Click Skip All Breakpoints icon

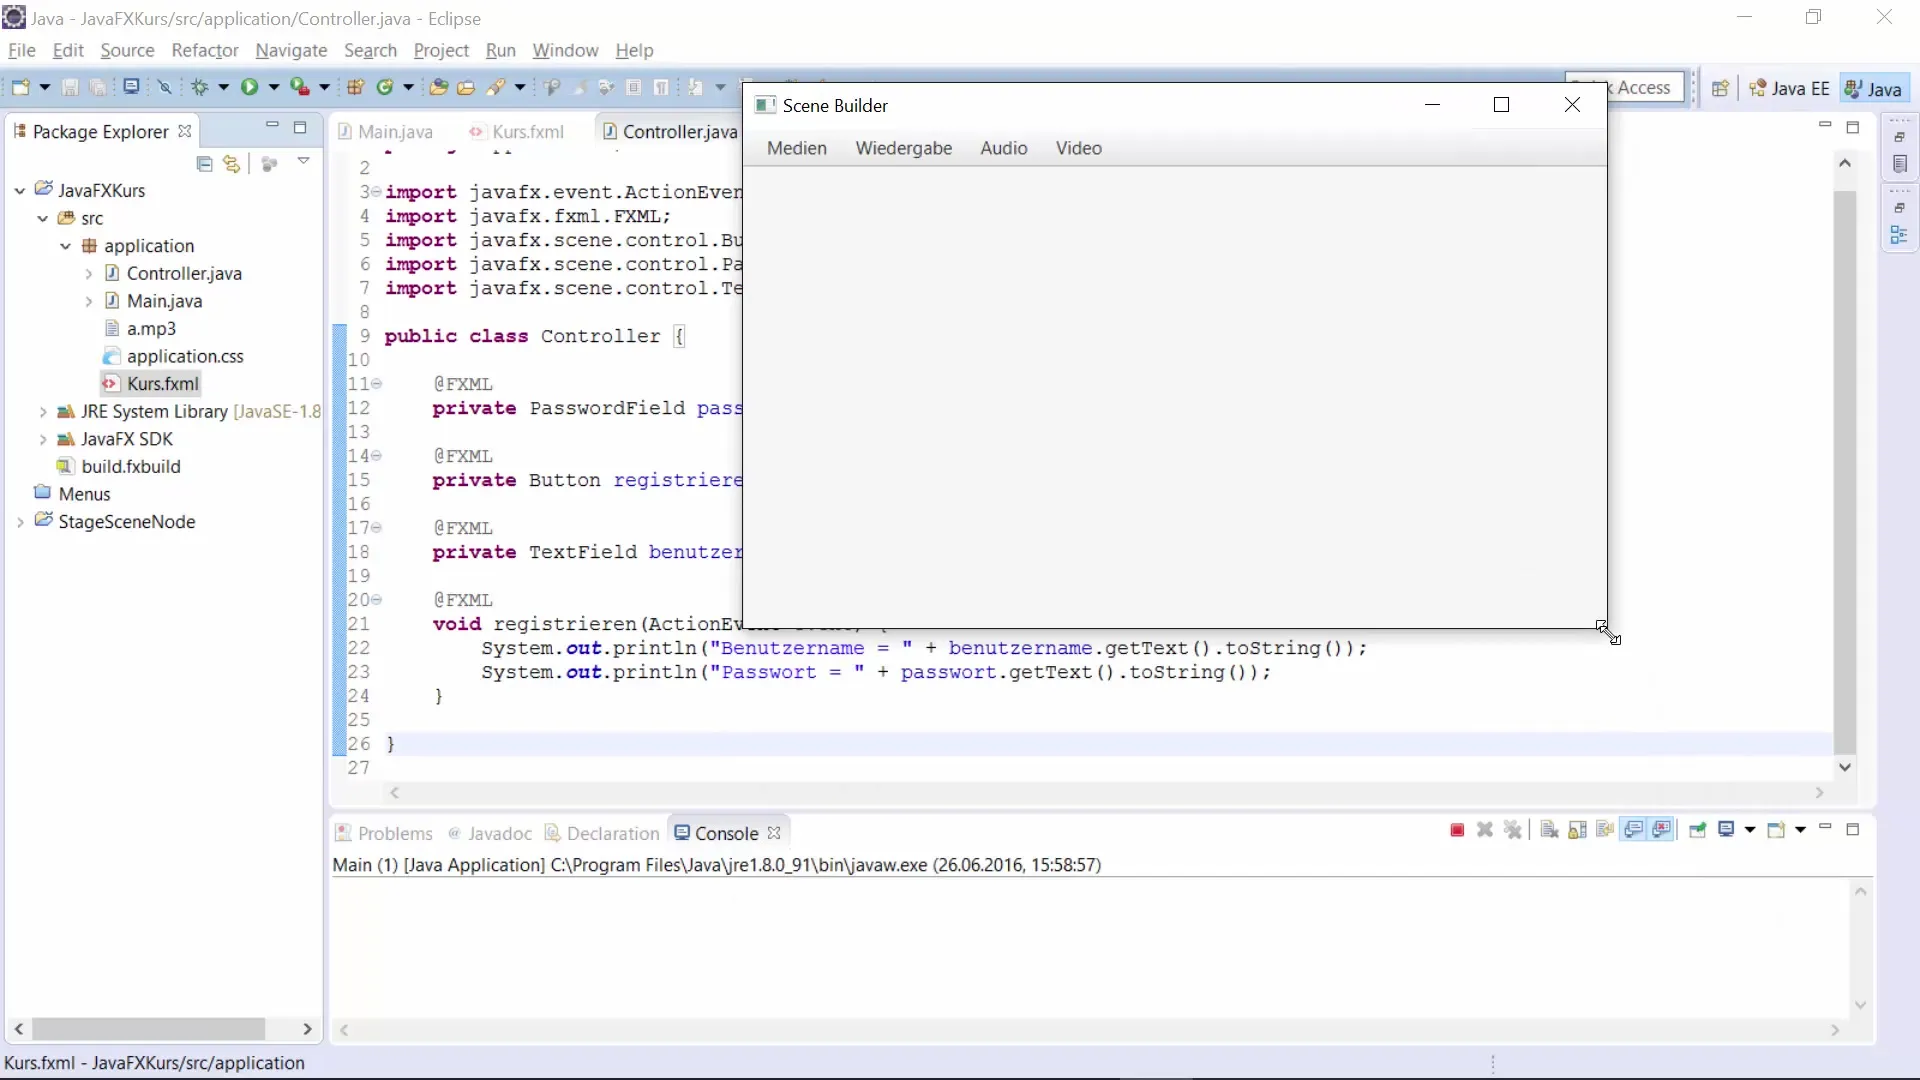[x=165, y=87]
